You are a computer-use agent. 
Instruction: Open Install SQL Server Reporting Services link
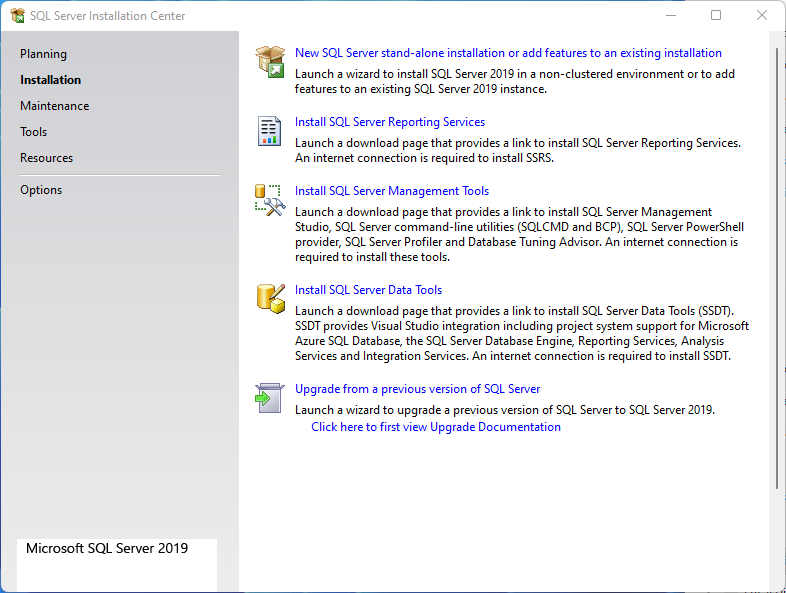coord(390,122)
